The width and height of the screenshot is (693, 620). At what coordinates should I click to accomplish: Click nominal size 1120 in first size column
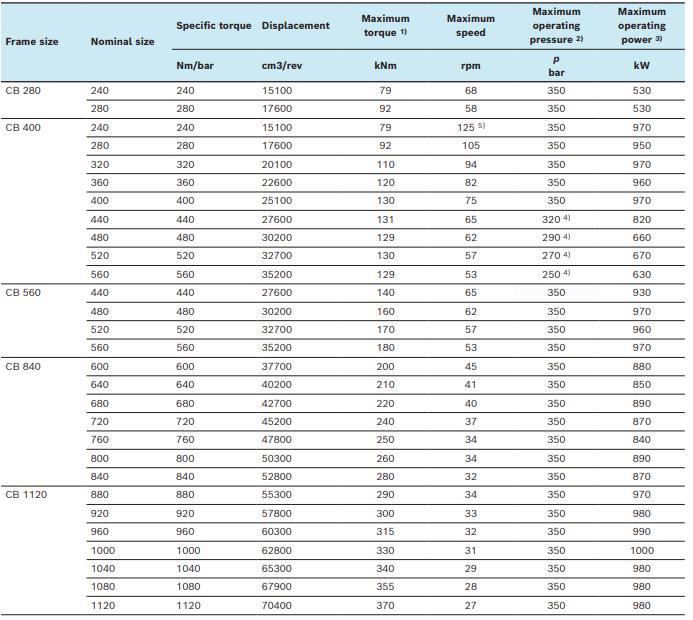pyautogui.click(x=103, y=605)
